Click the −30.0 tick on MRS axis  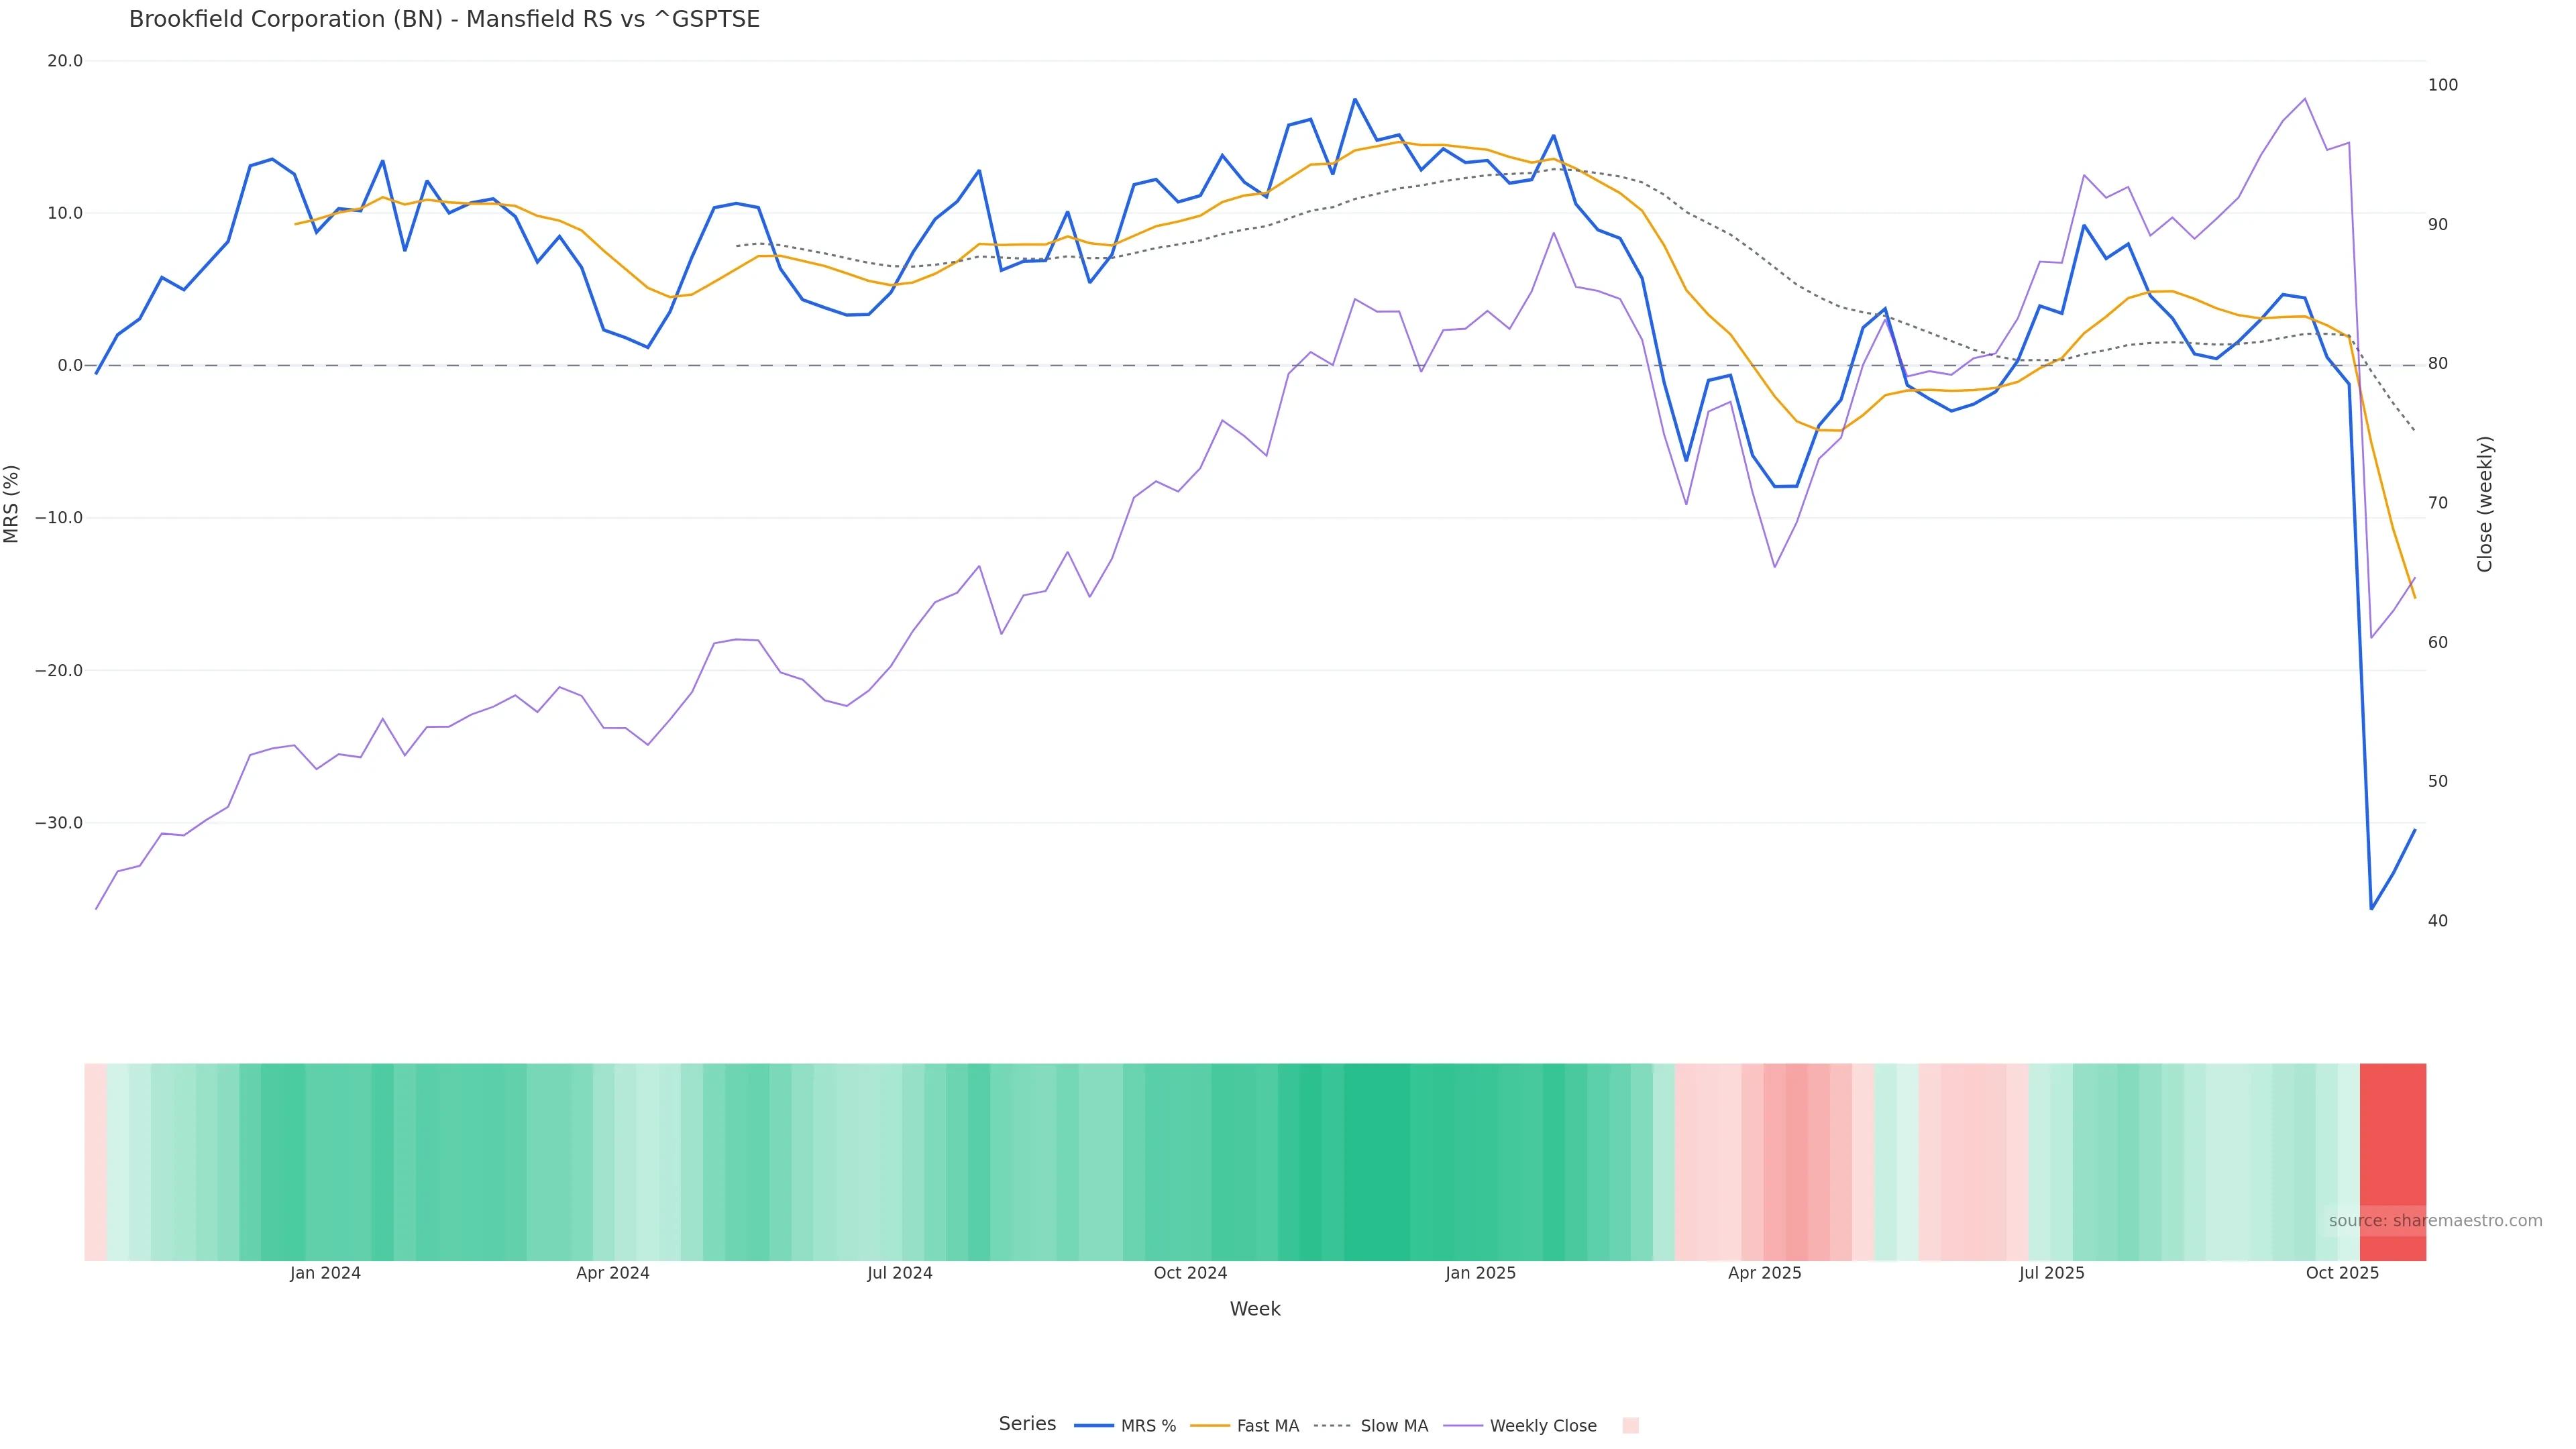point(59,823)
